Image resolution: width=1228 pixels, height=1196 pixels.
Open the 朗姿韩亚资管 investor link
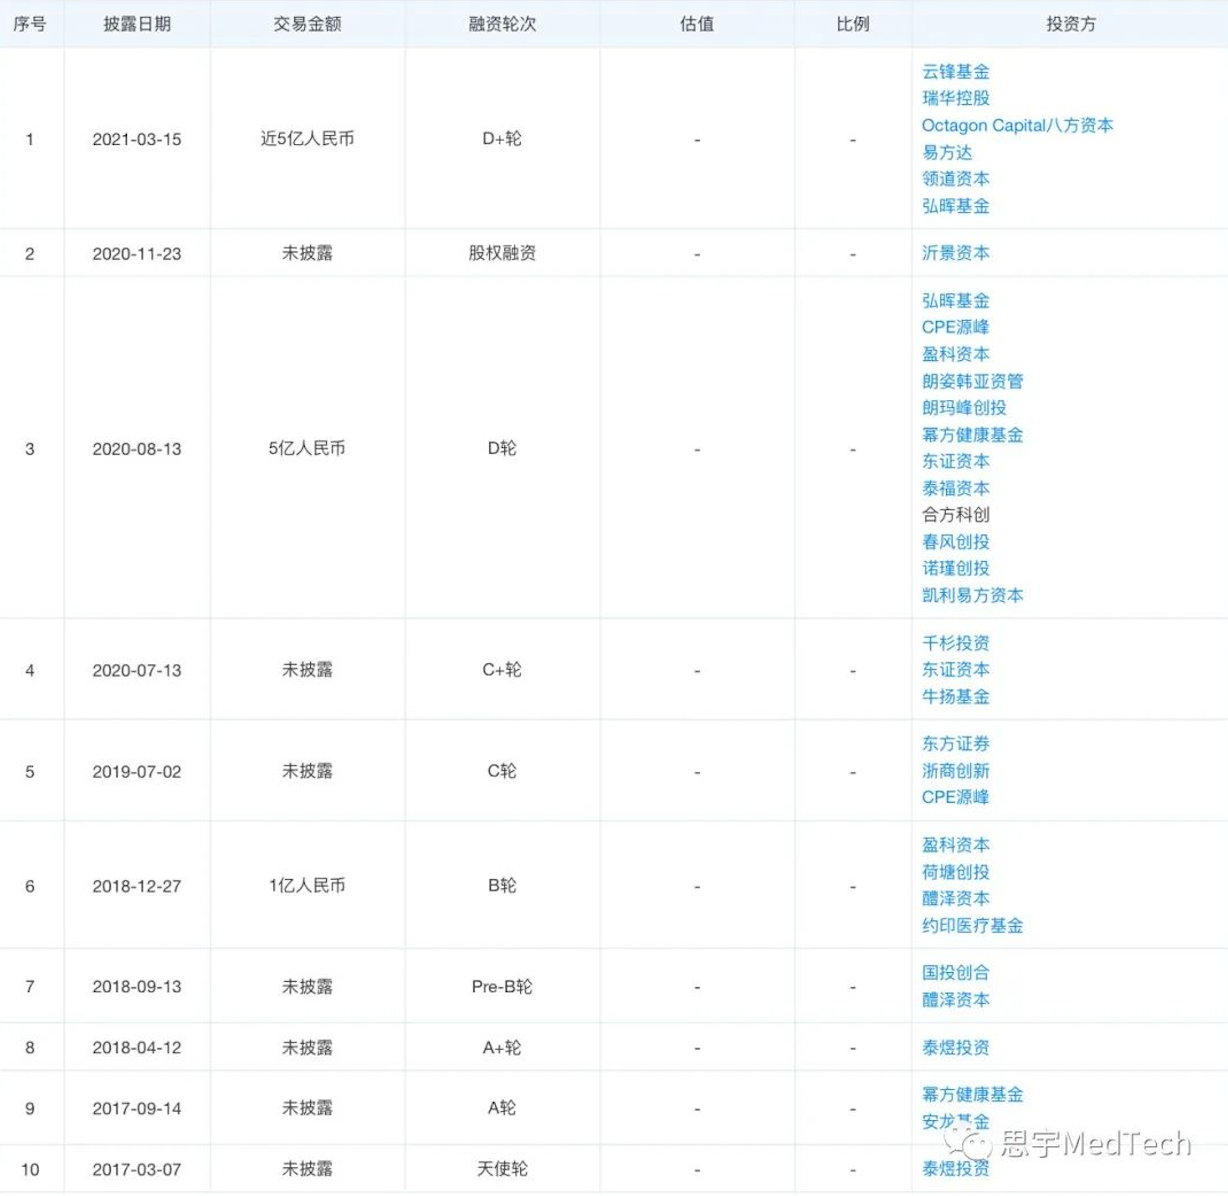tap(972, 381)
